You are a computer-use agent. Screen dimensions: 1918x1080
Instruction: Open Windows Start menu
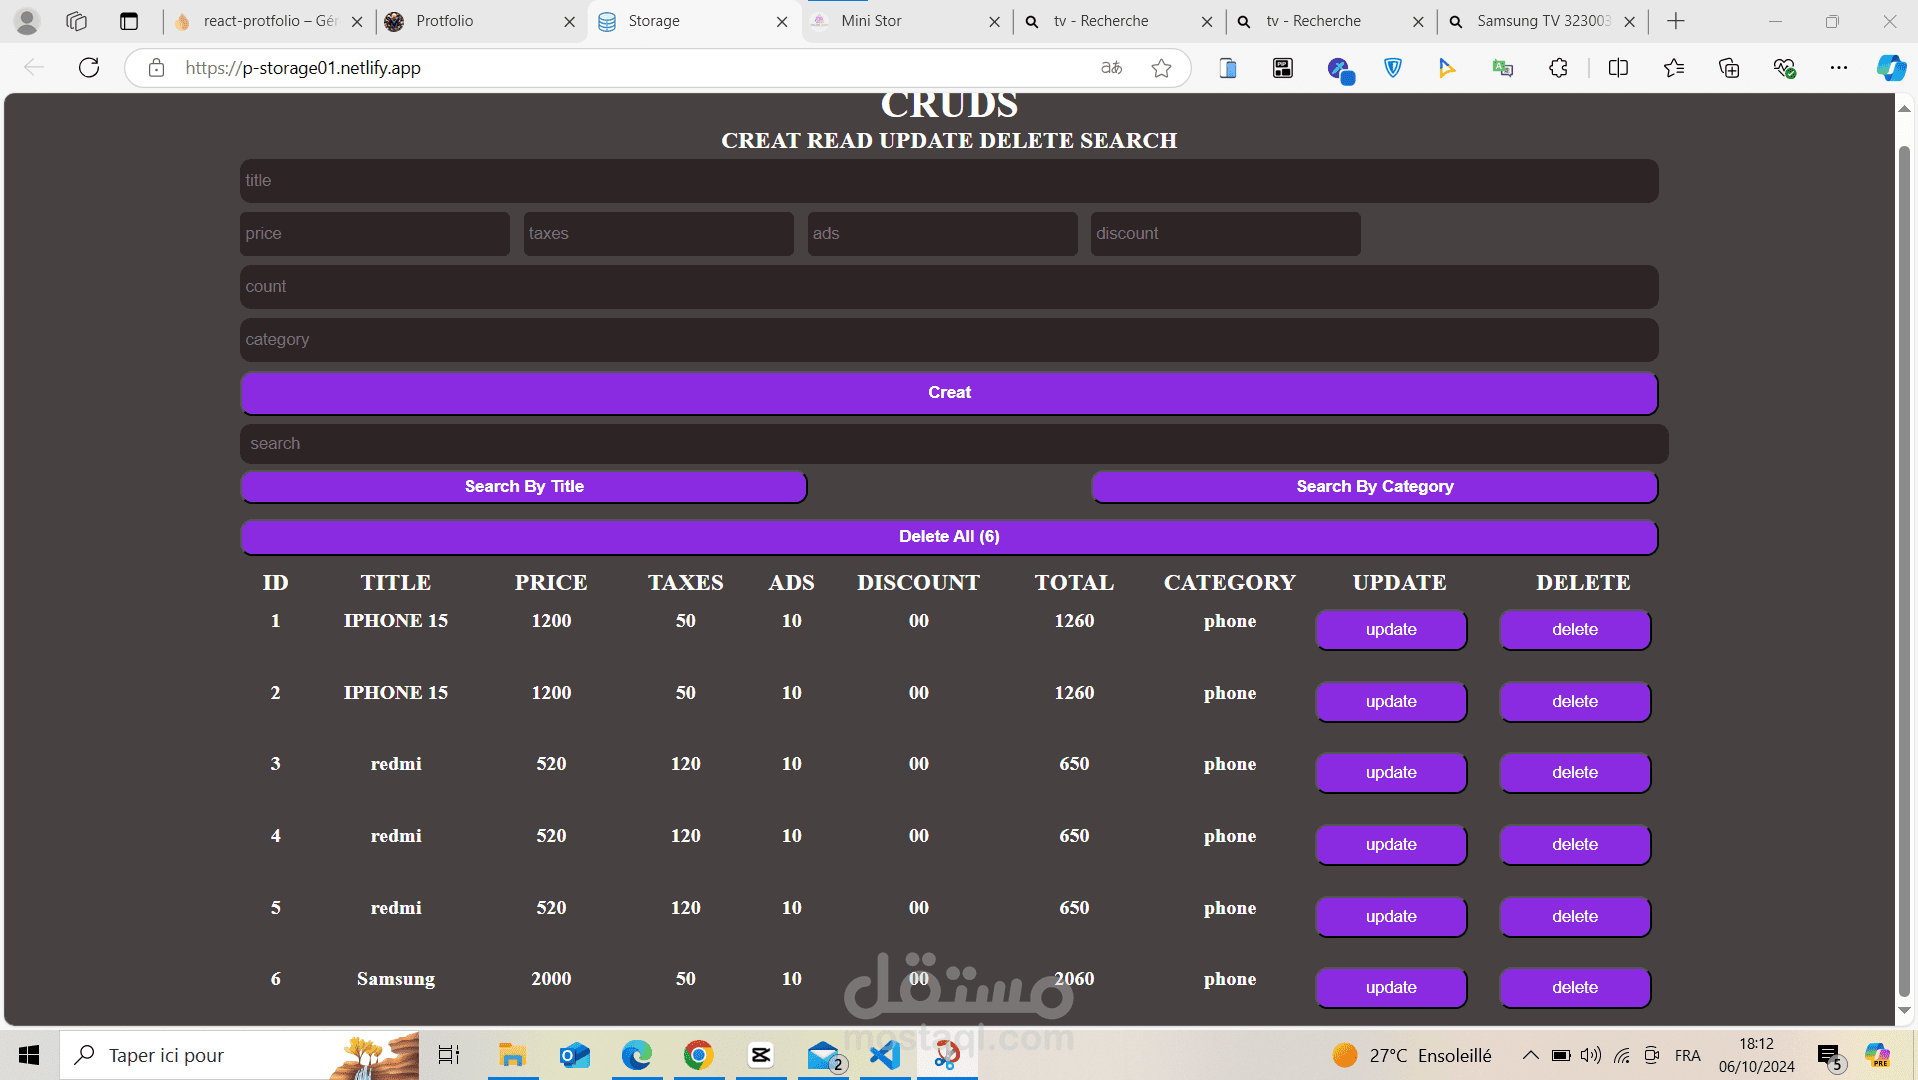pos(29,1055)
